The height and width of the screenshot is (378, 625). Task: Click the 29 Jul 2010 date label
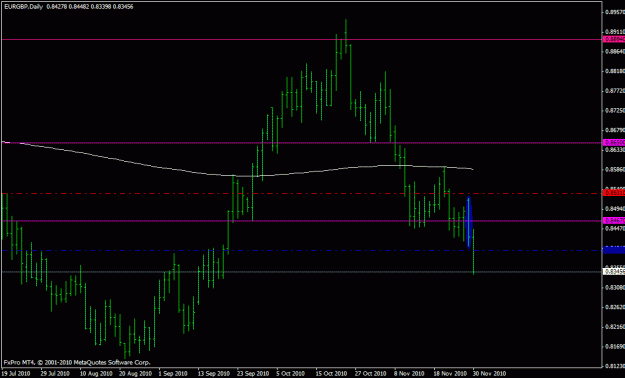[x=54, y=374]
